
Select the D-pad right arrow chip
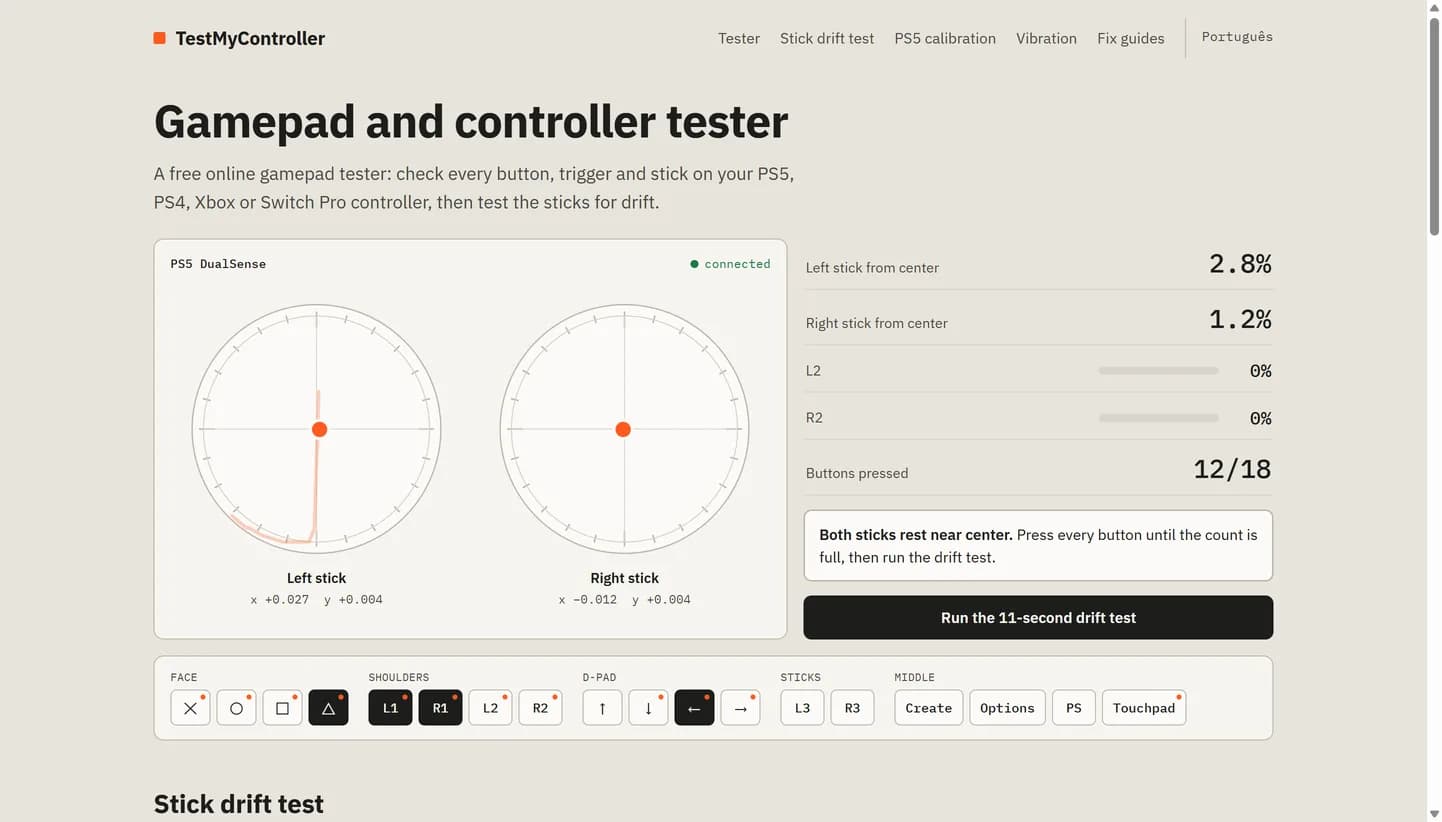pyautogui.click(x=740, y=708)
